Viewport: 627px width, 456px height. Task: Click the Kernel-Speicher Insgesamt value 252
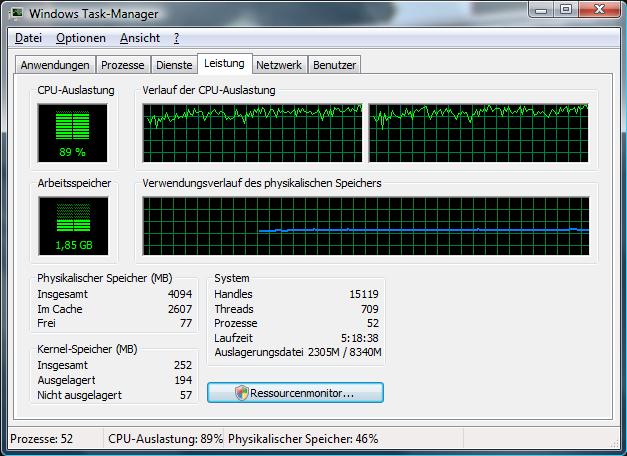[x=183, y=365]
